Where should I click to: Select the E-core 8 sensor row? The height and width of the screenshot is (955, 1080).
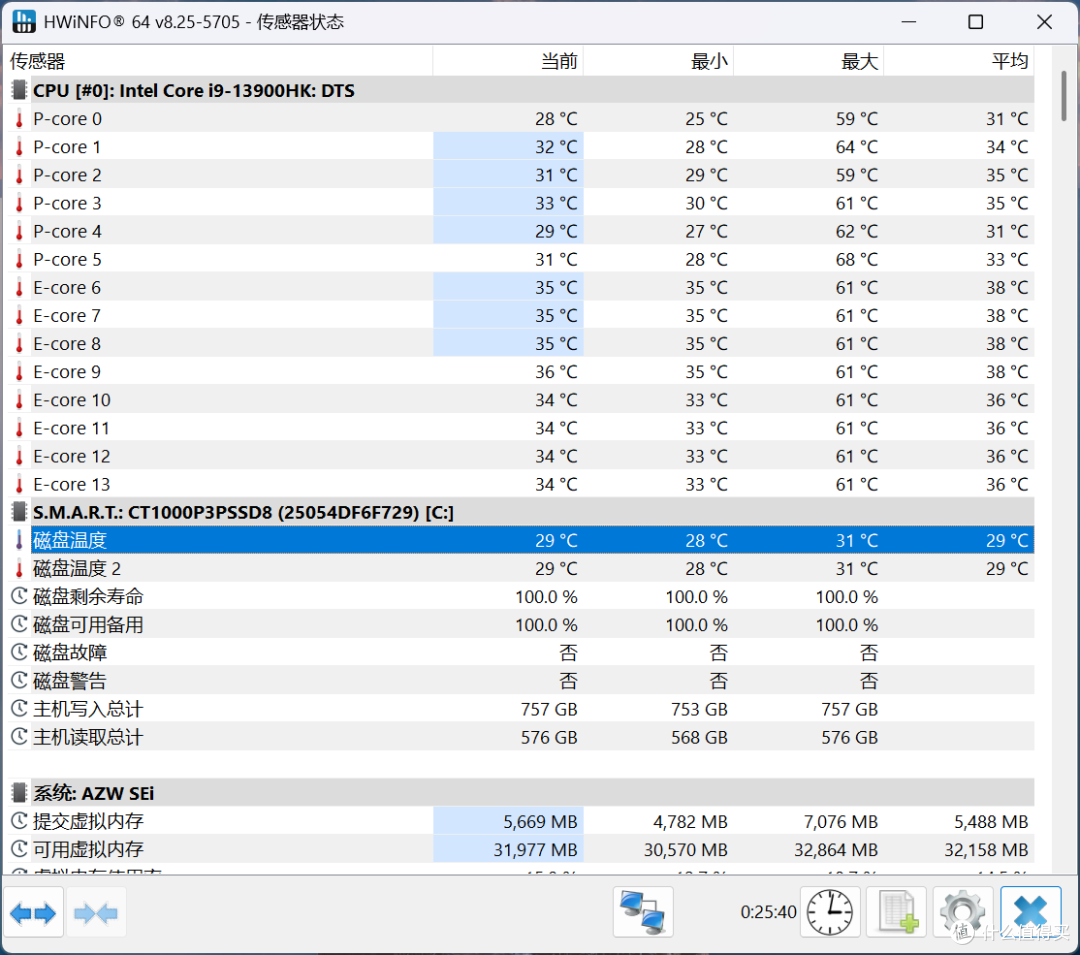tap(520, 344)
